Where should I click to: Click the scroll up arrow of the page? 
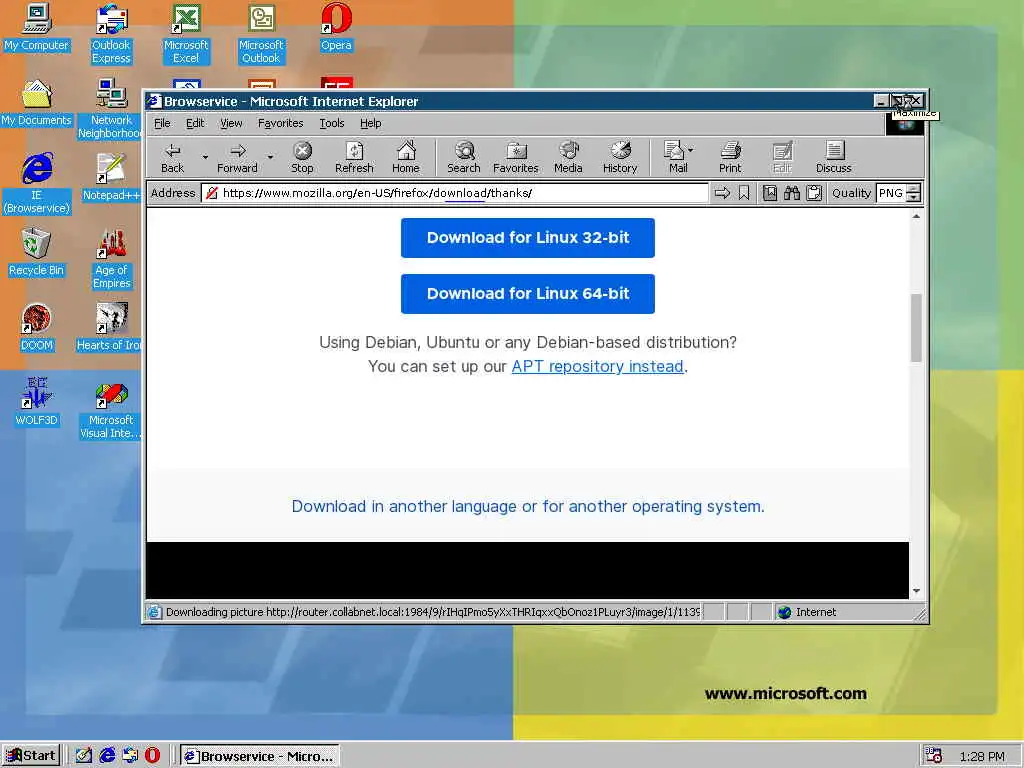coord(916,216)
